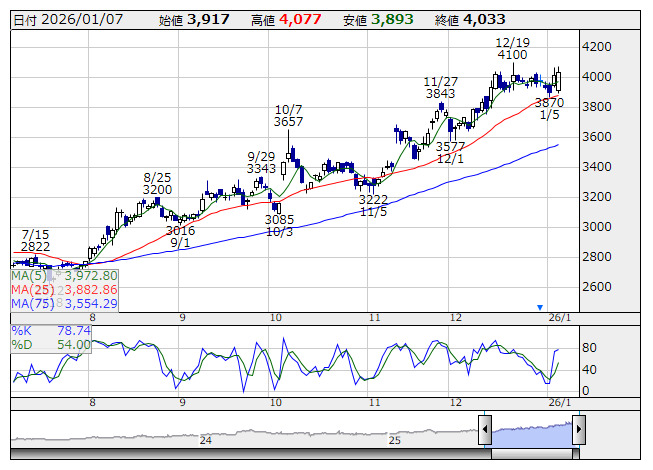
Task: Click the left range handle arrow
Action: tap(485, 431)
